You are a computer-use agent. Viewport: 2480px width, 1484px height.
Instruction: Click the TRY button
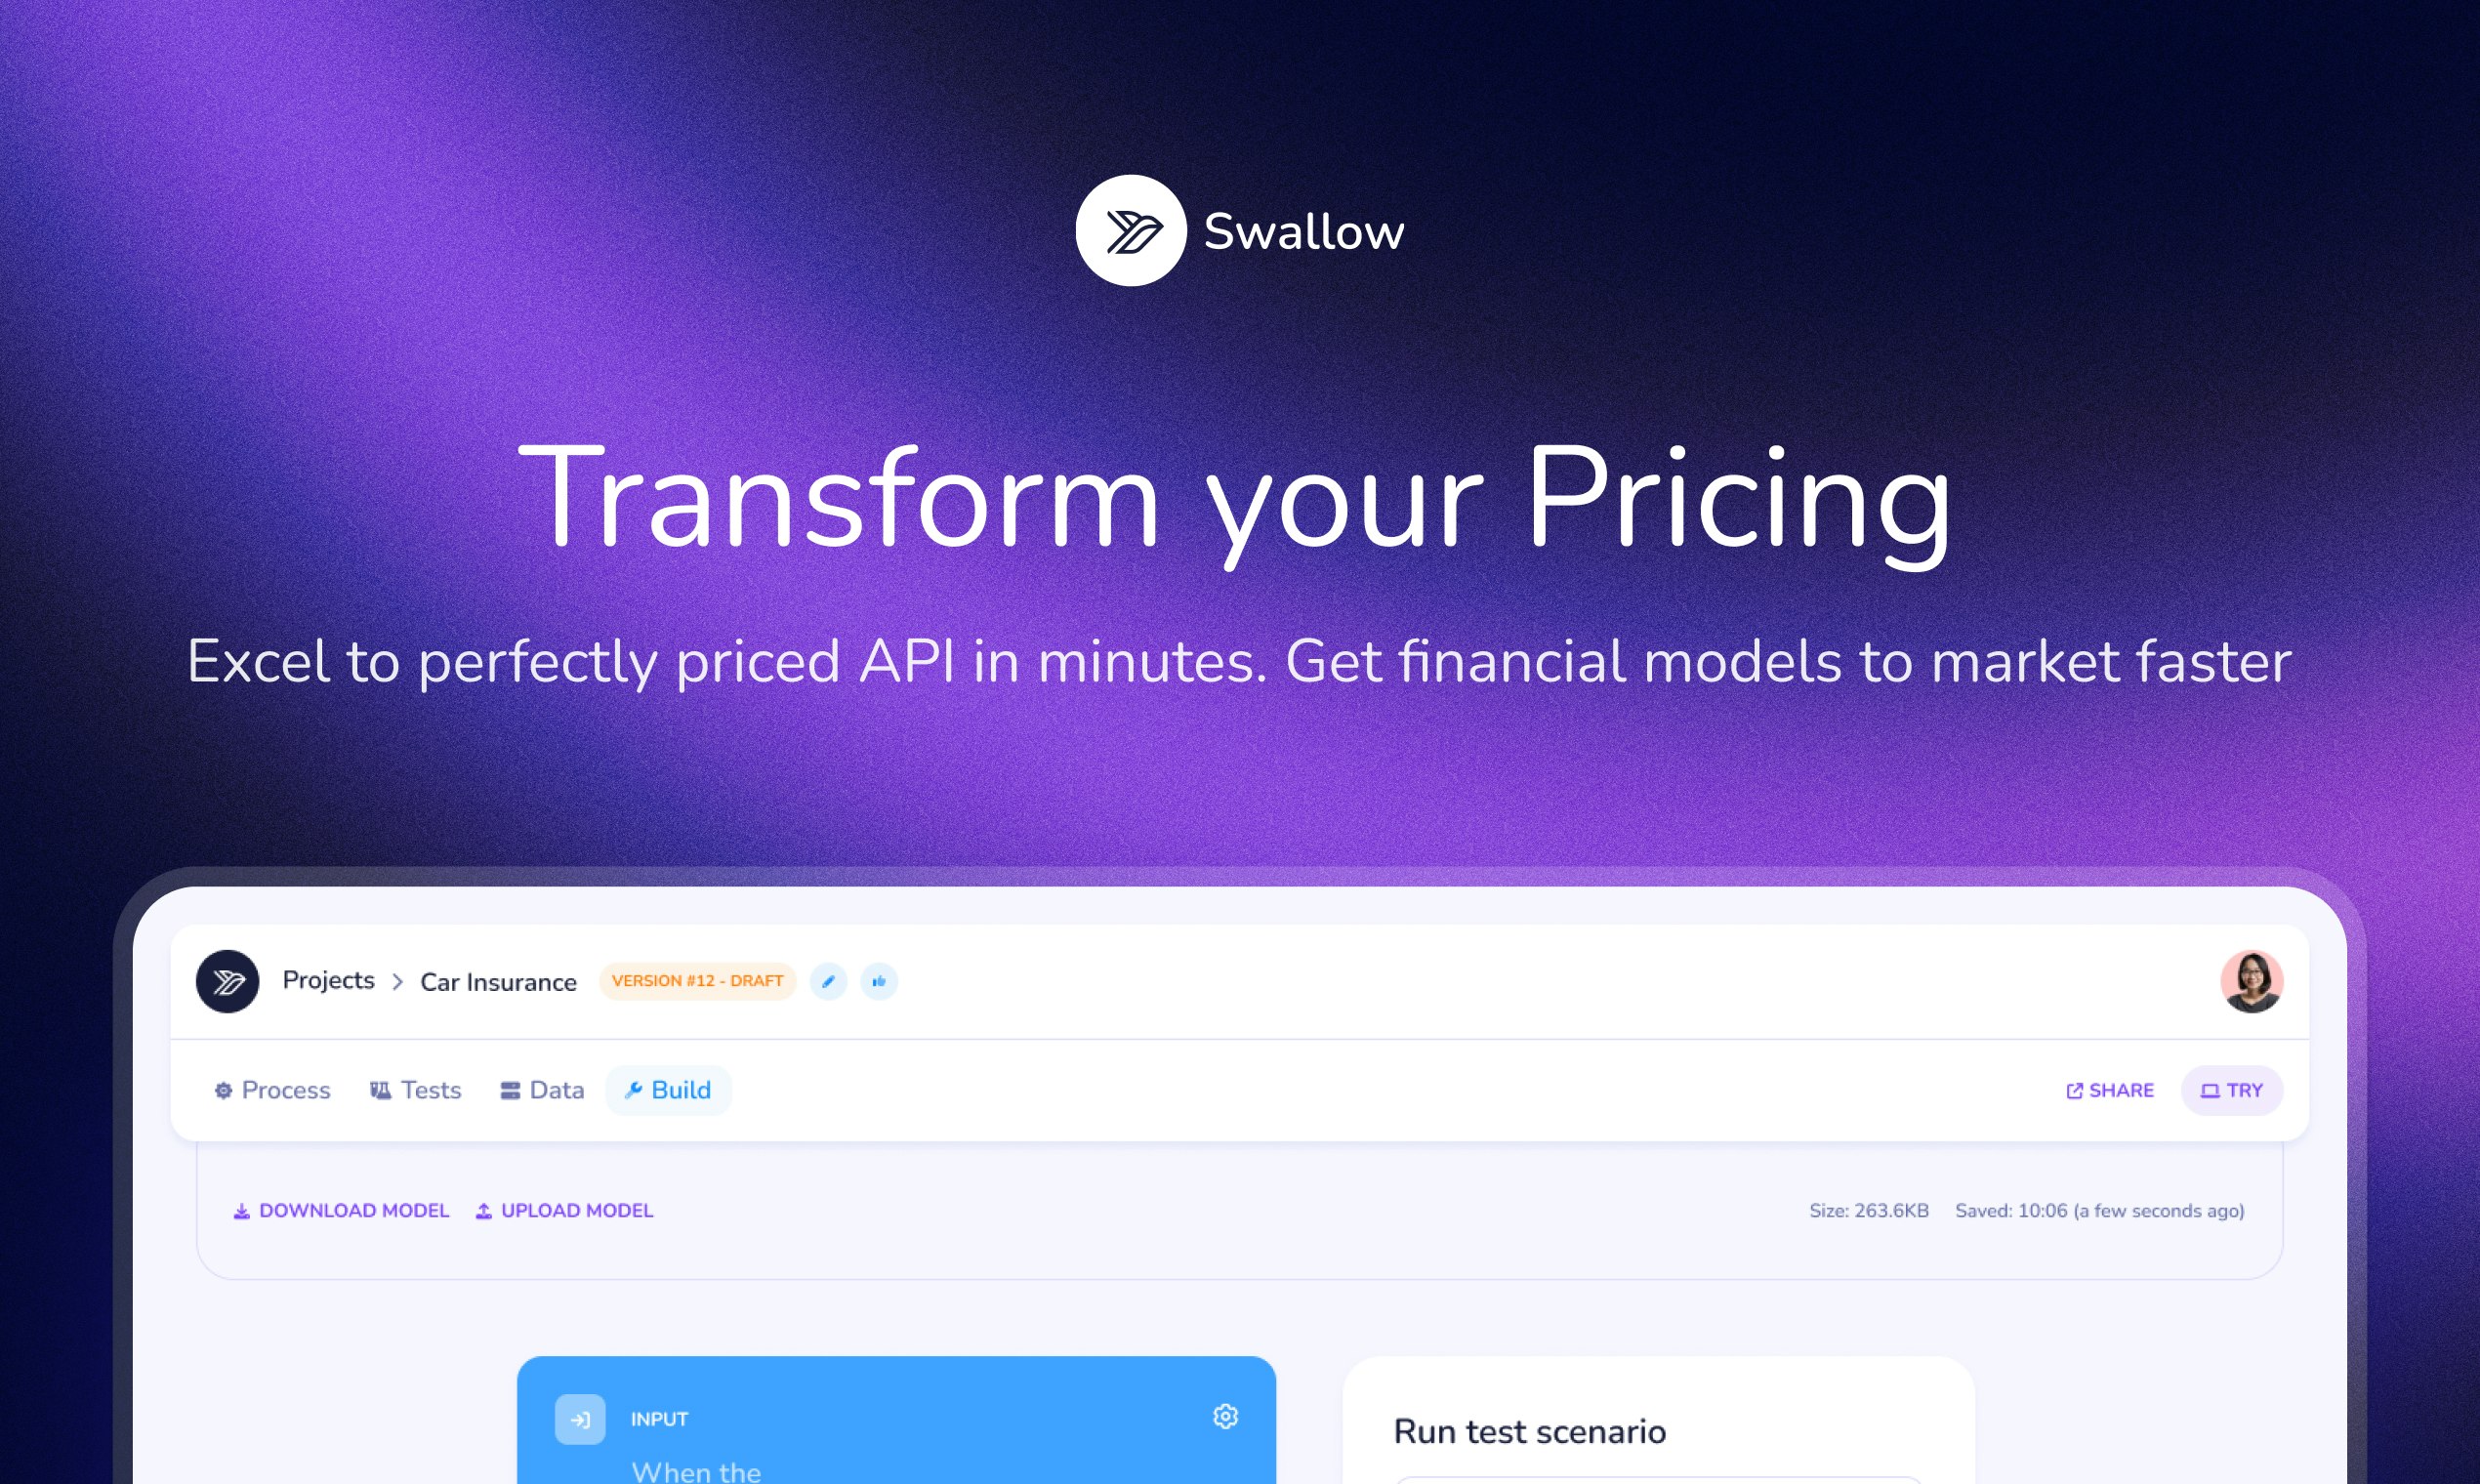pyautogui.click(x=2231, y=1089)
